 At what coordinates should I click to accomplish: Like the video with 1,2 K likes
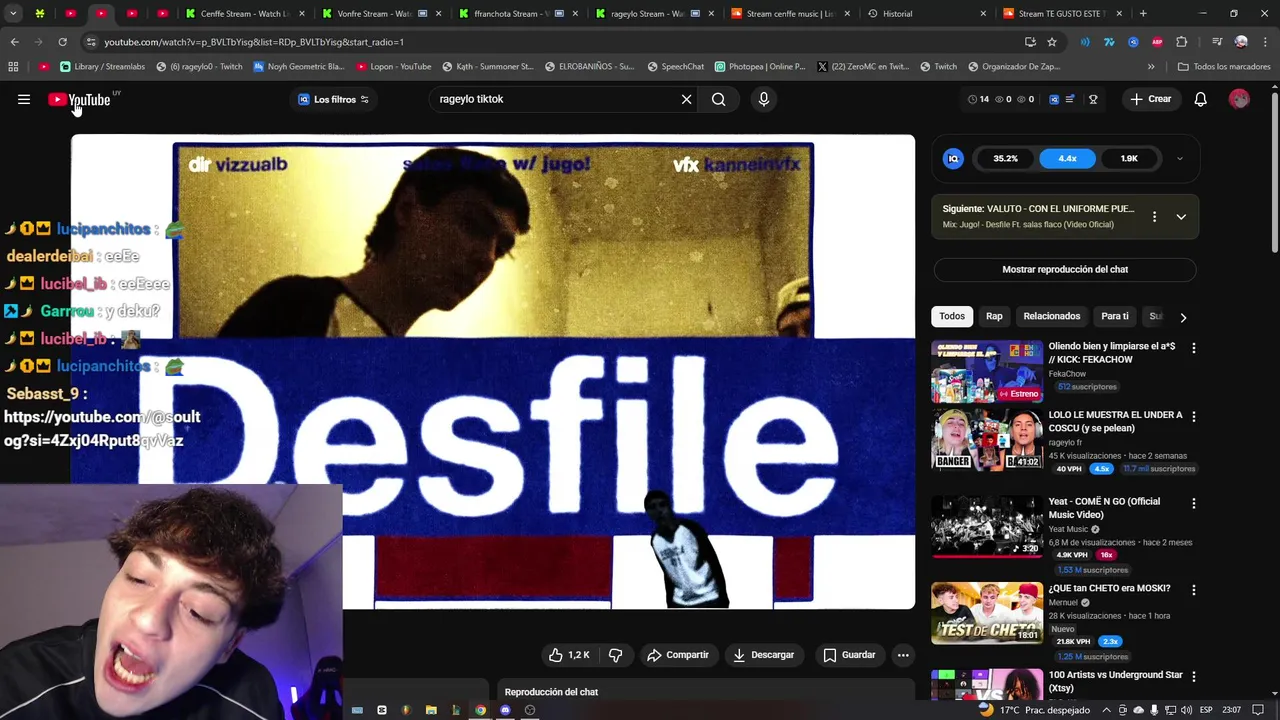point(569,655)
